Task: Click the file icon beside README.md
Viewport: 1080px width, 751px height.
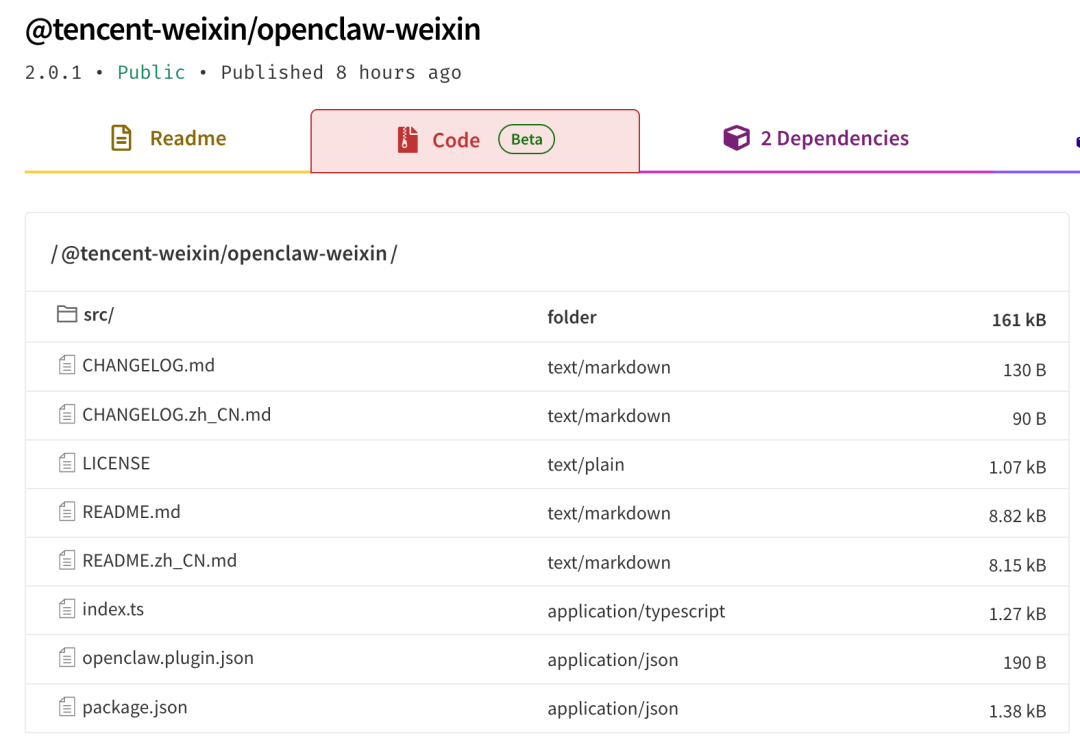Action: 67,511
